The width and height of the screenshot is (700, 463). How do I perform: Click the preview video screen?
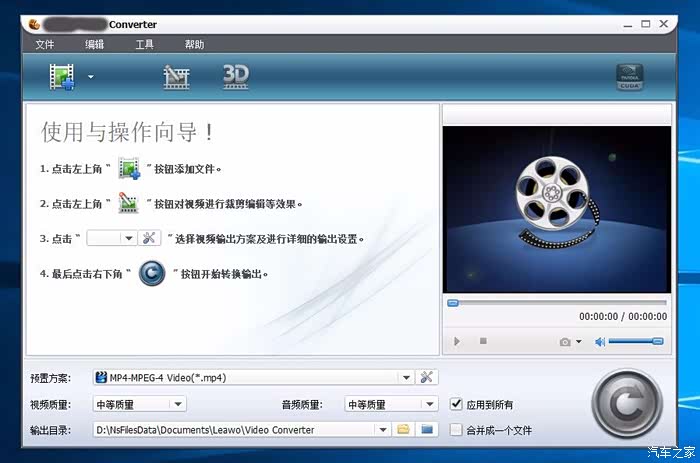[x=557, y=209]
